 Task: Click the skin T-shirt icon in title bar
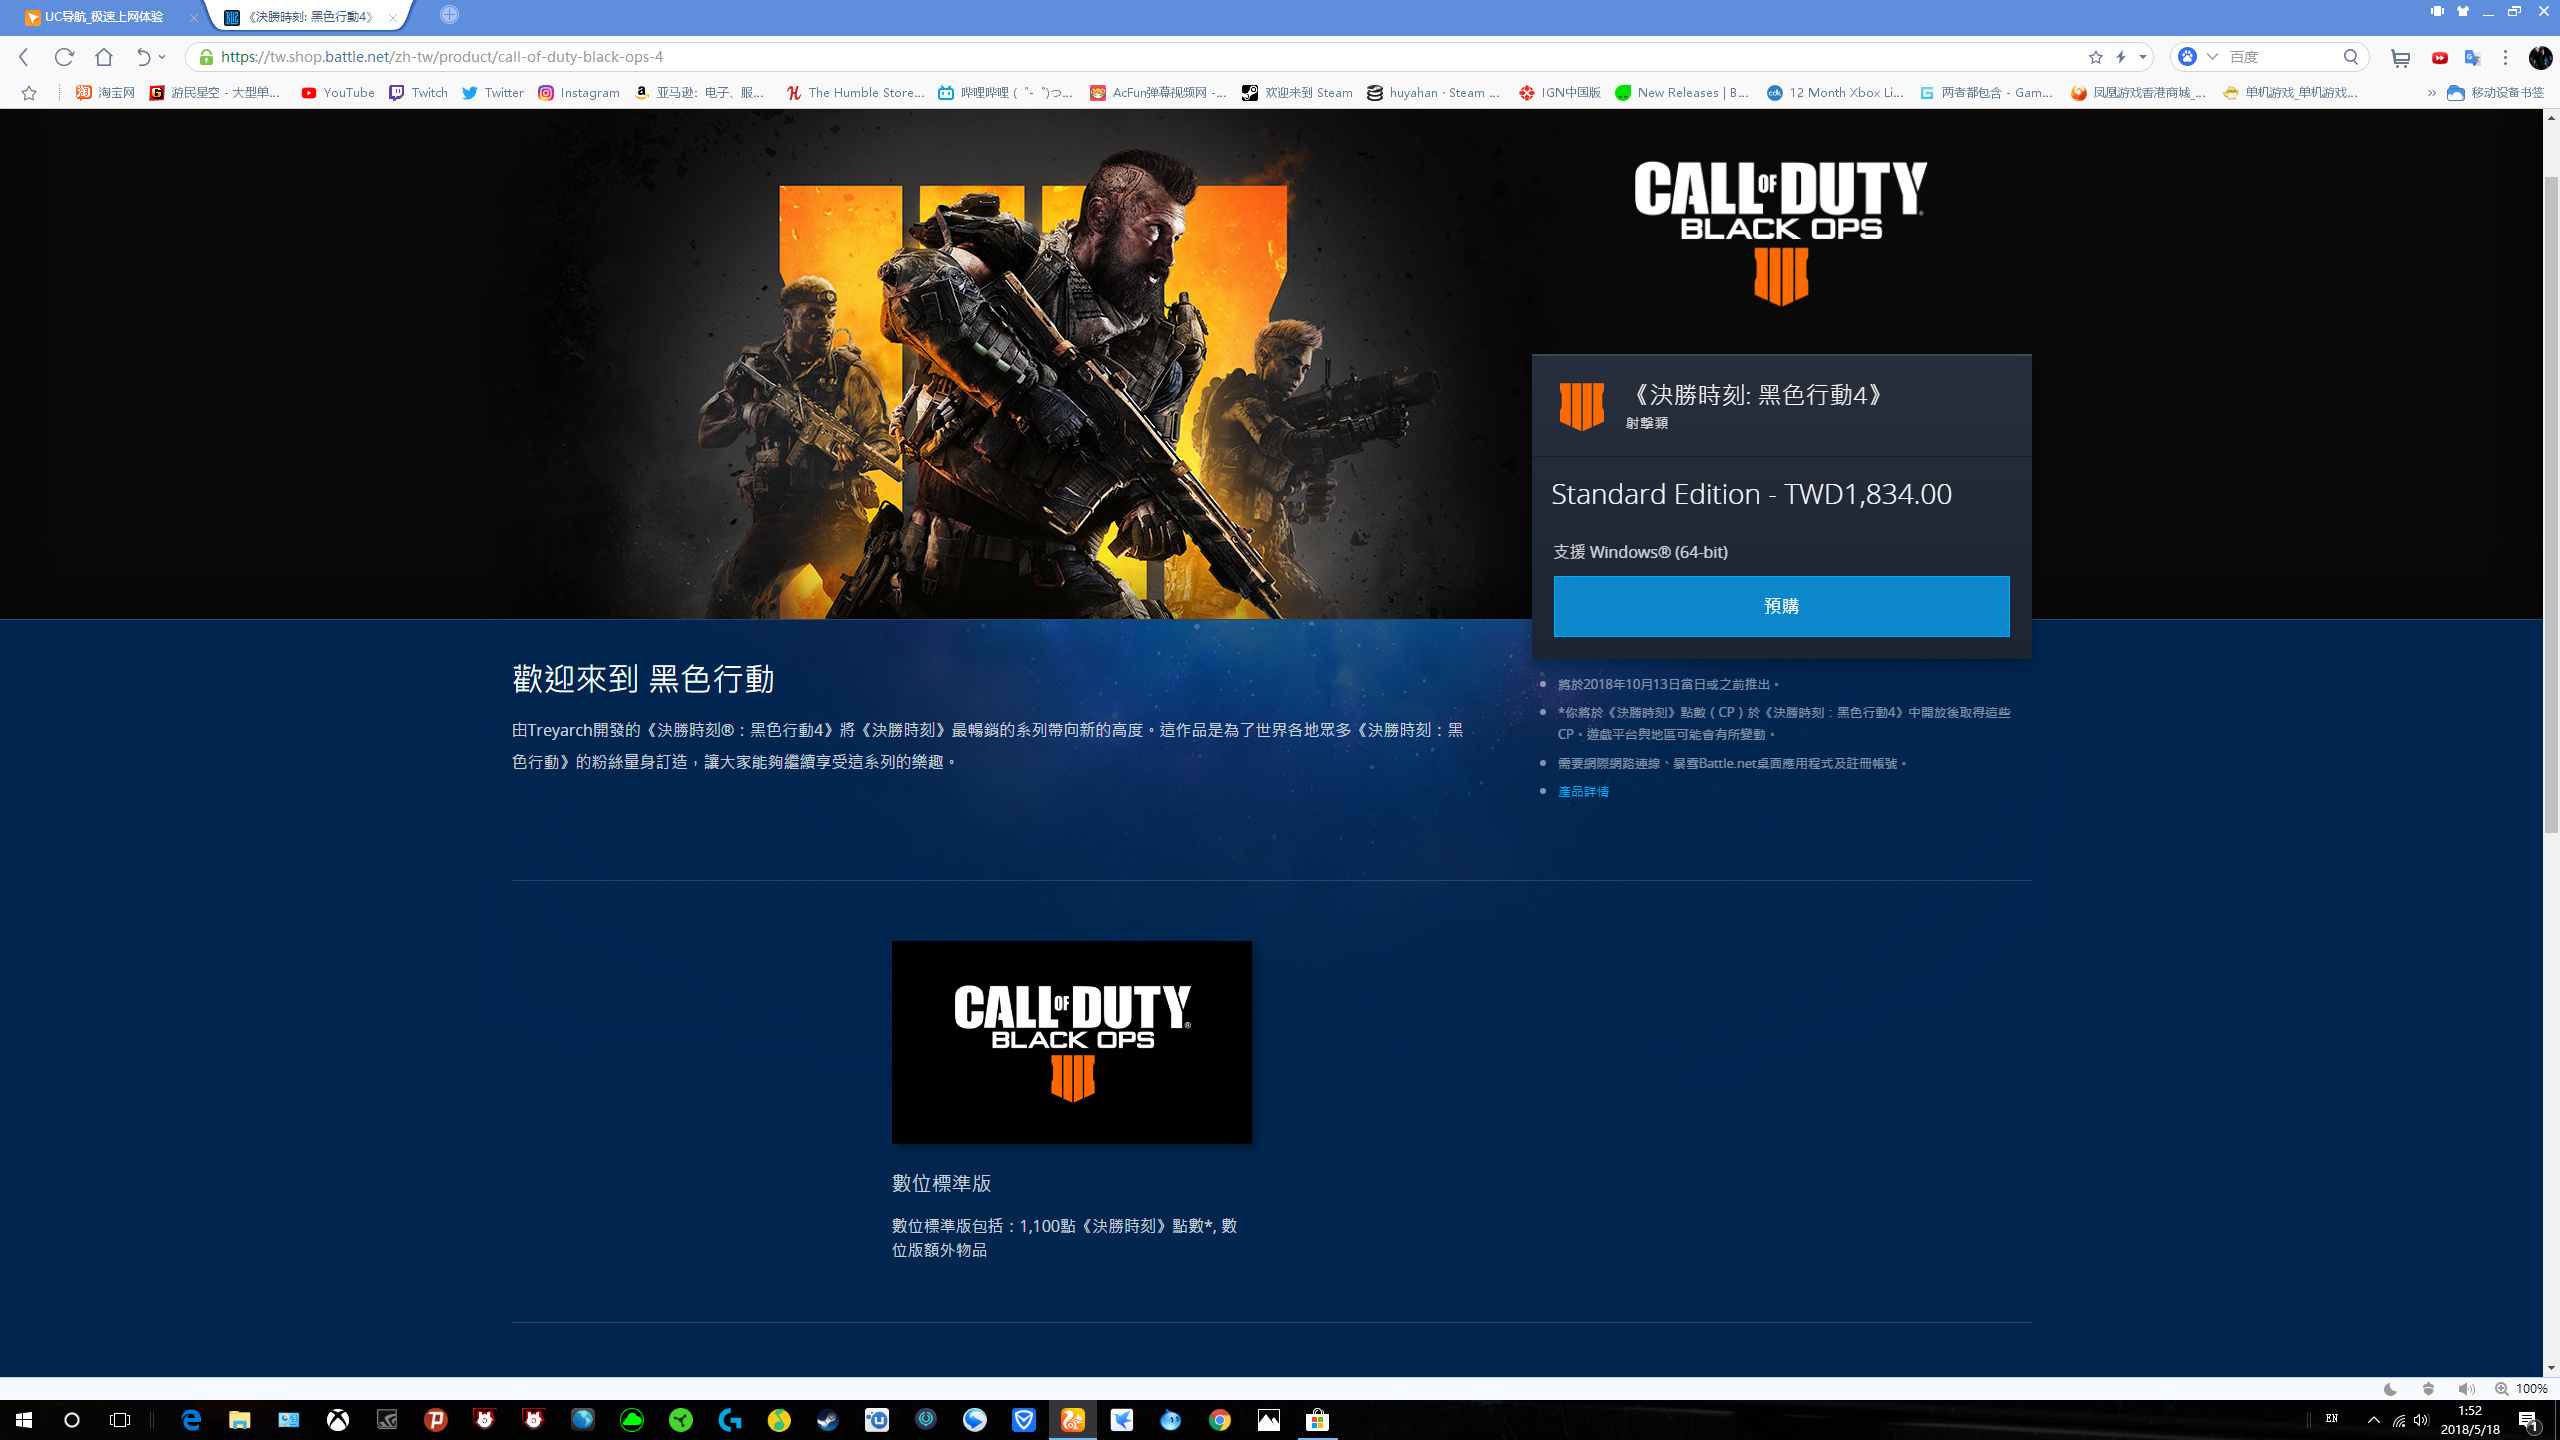coord(2463,11)
